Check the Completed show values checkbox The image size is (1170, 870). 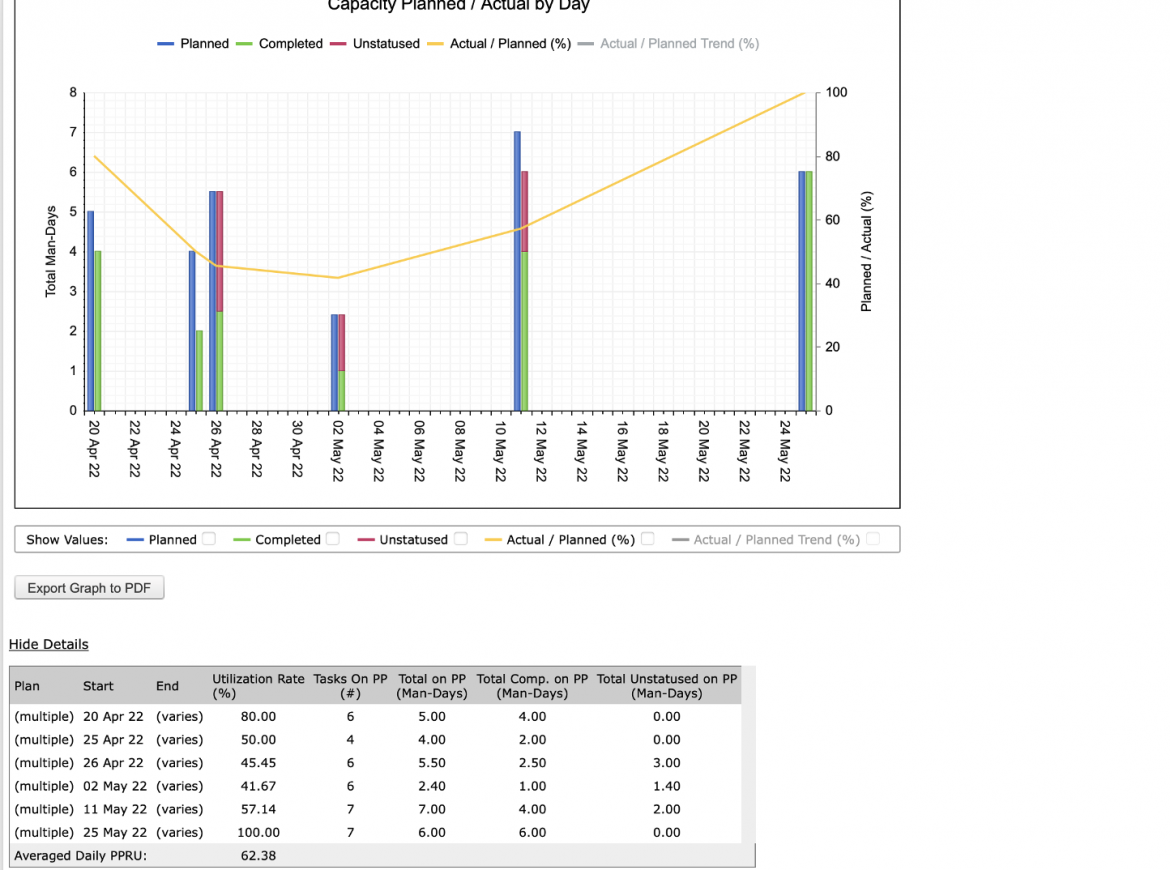pos(333,539)
